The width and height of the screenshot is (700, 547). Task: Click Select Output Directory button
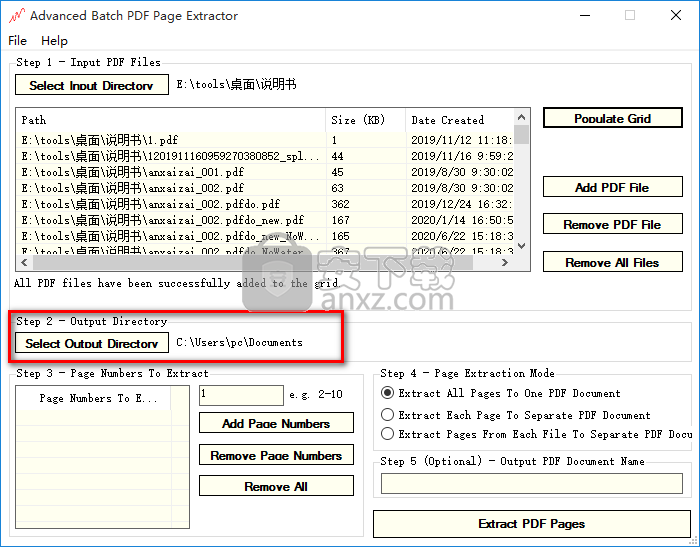[x=92, y=343]
